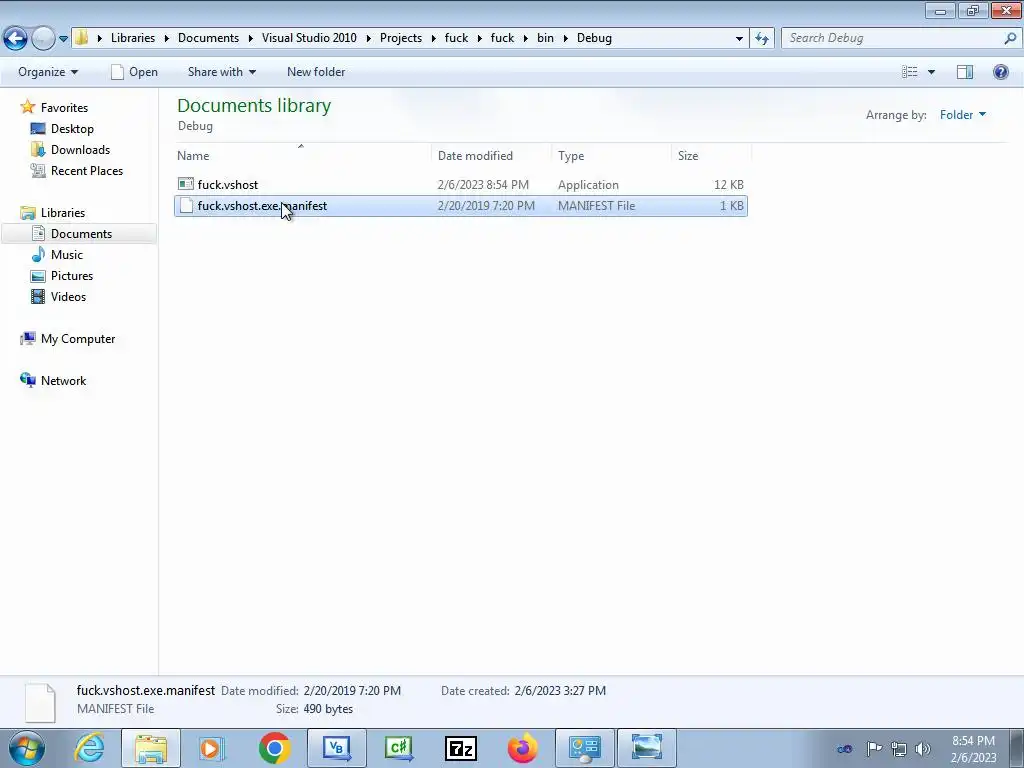Click the search magnifier icon

click(1010, 38)
